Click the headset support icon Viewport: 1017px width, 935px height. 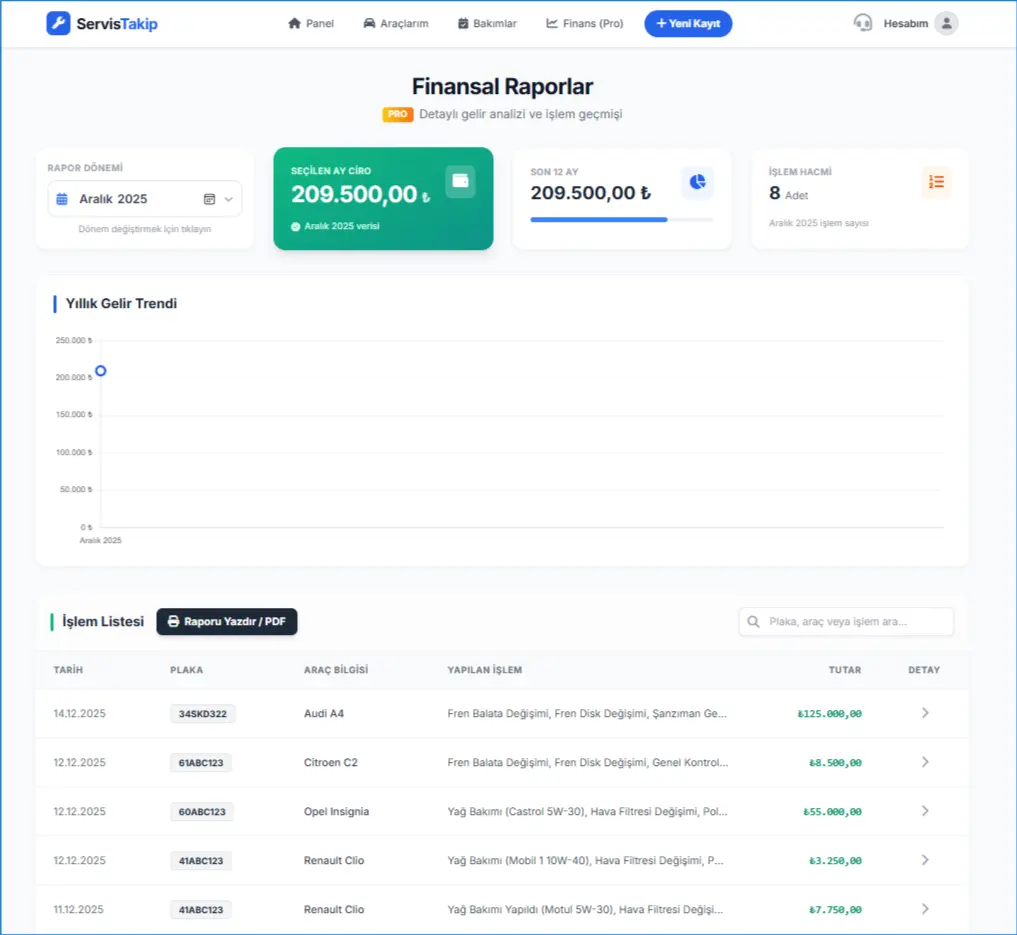862,23
